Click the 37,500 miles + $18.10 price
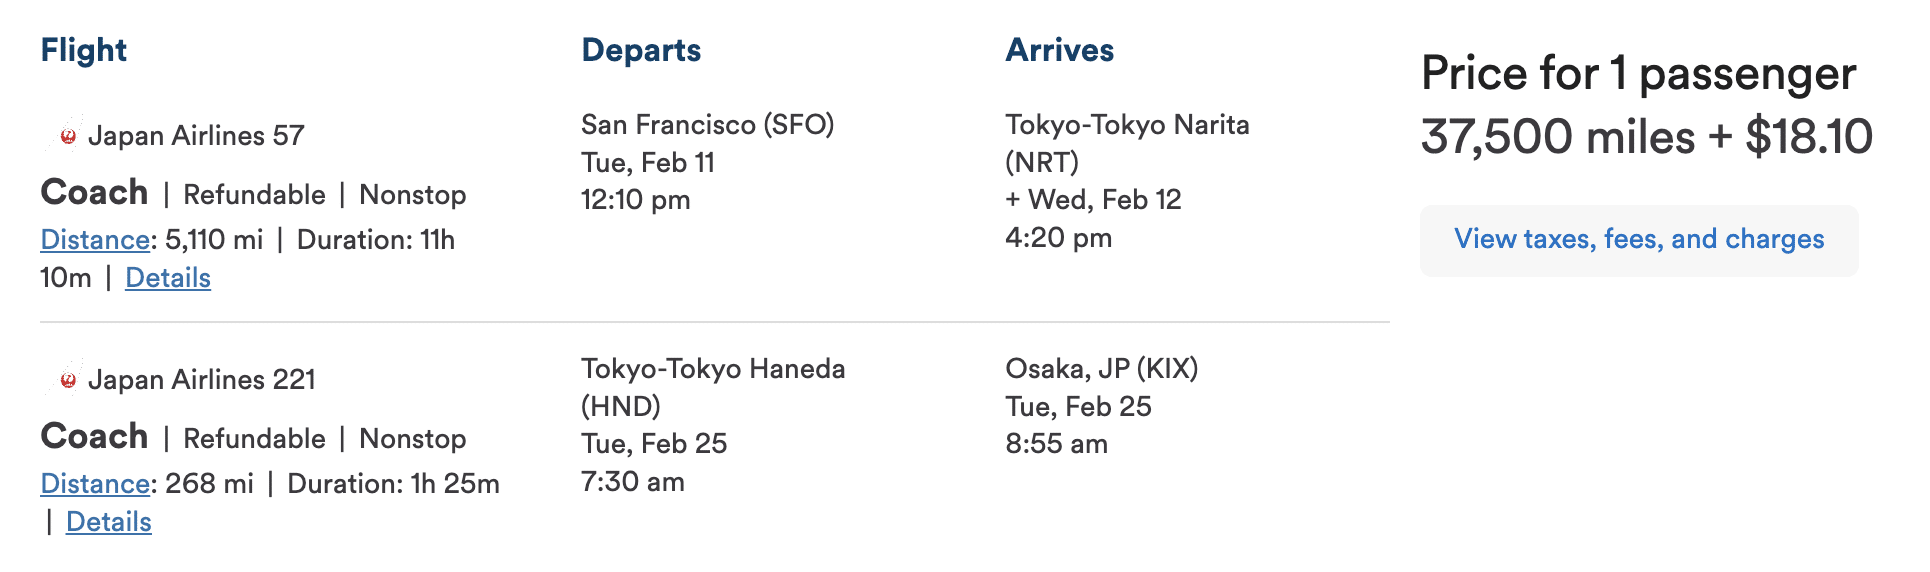This screenshot has width=1930, height=572. [x=1646, y=137]
